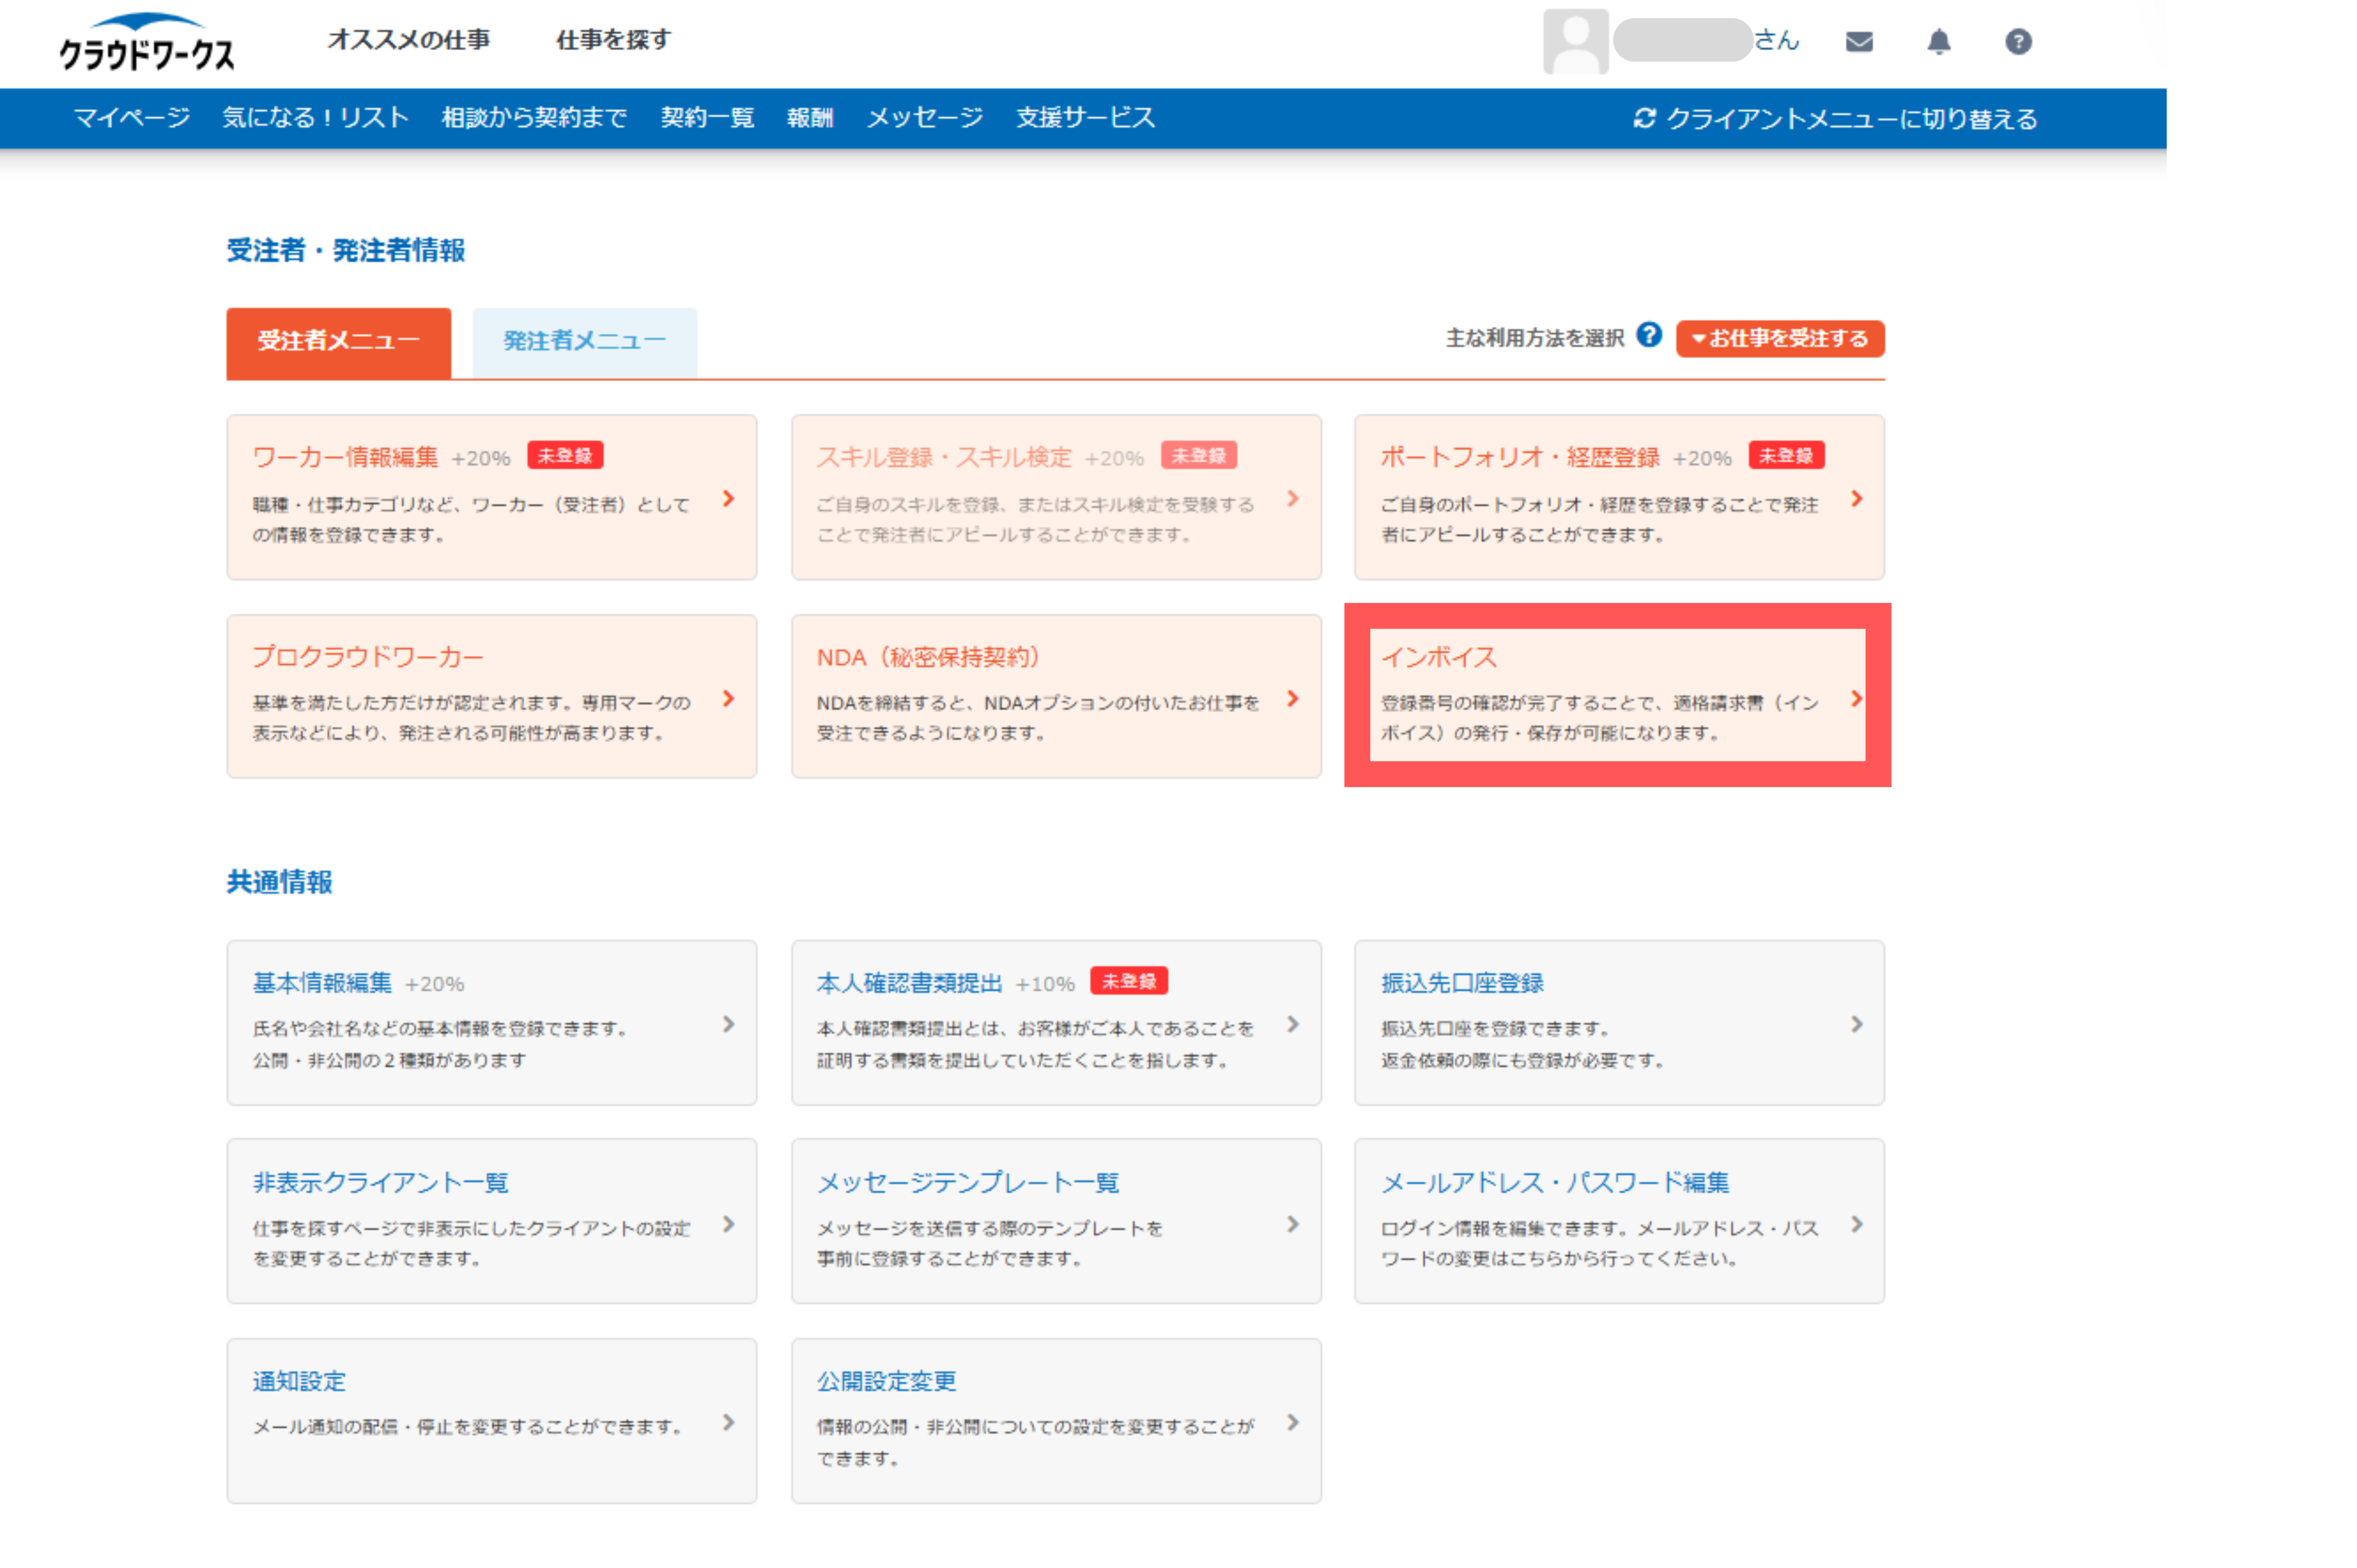Click the user avatar icon
The height and width of the screenshot is (1568, 2357).
click(1575, 41)
